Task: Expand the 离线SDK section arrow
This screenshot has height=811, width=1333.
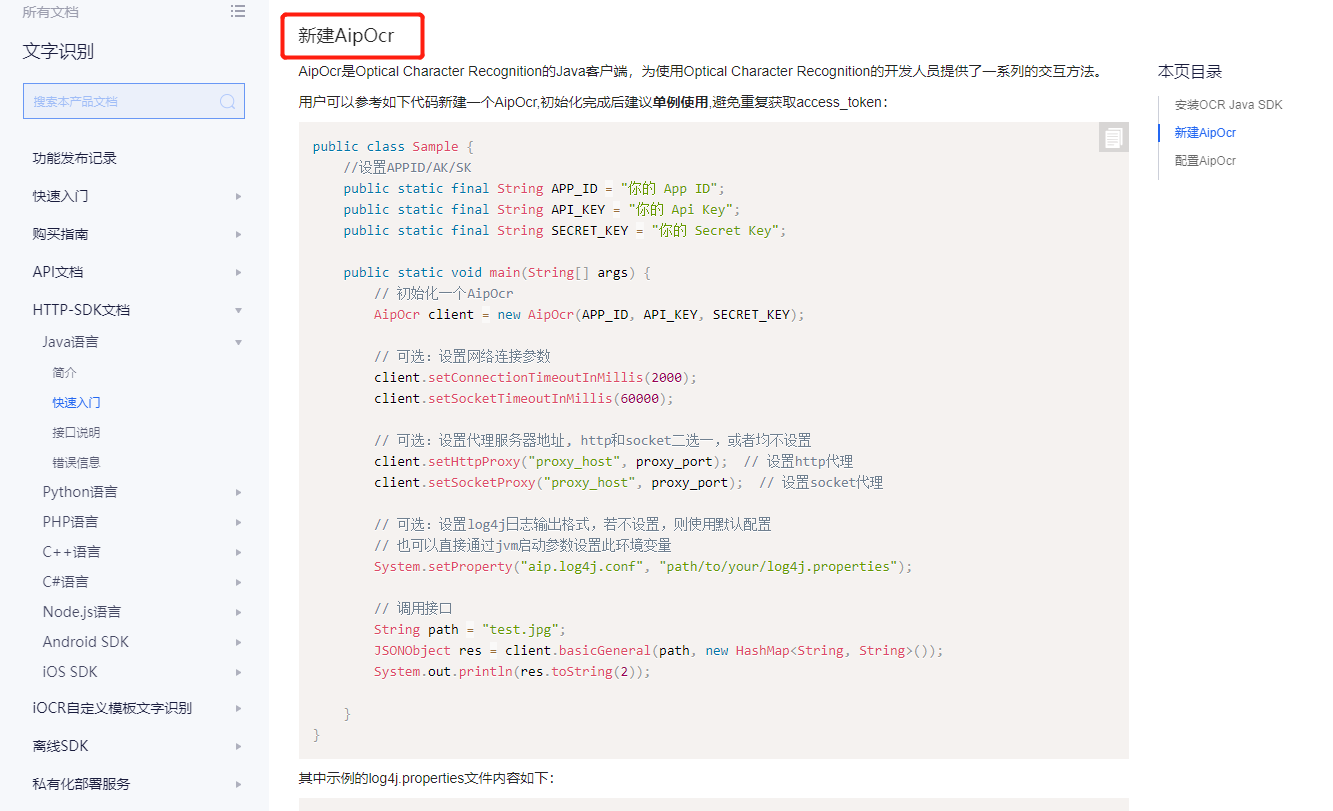Action: click(x=238, y=746)
